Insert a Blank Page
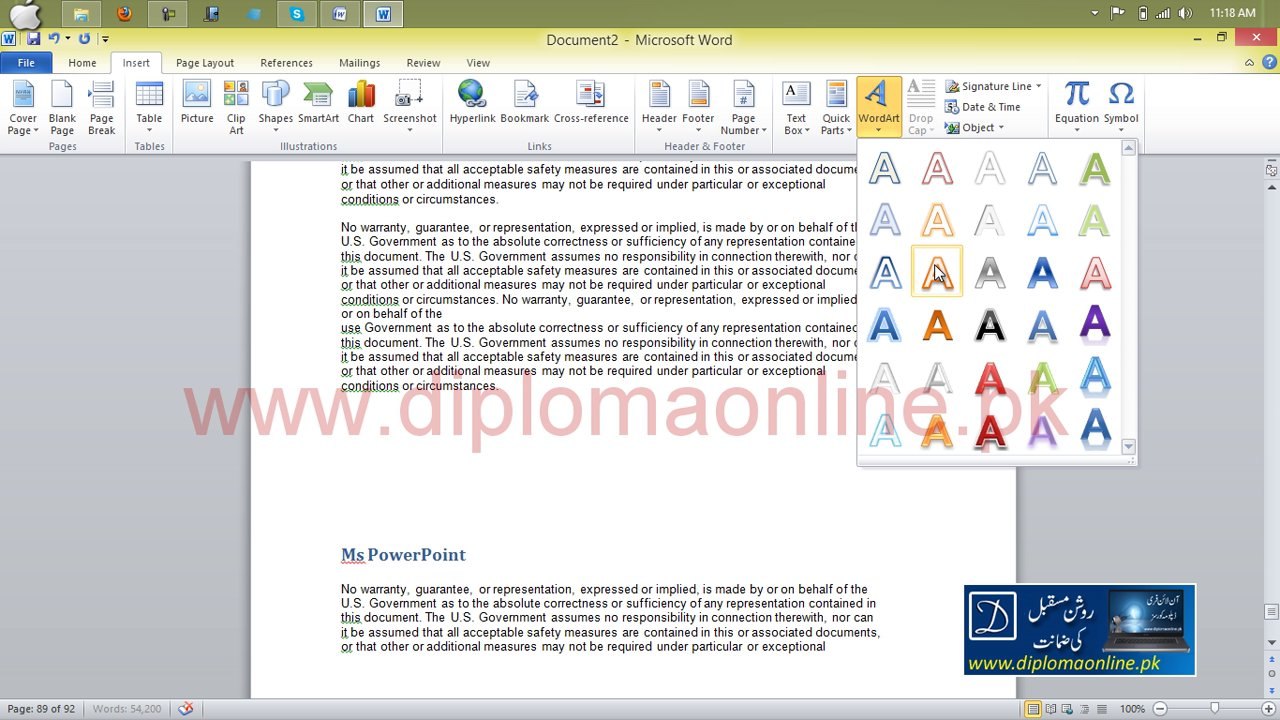The width and height of the screenshot is (1280, 720). [62, 107]
